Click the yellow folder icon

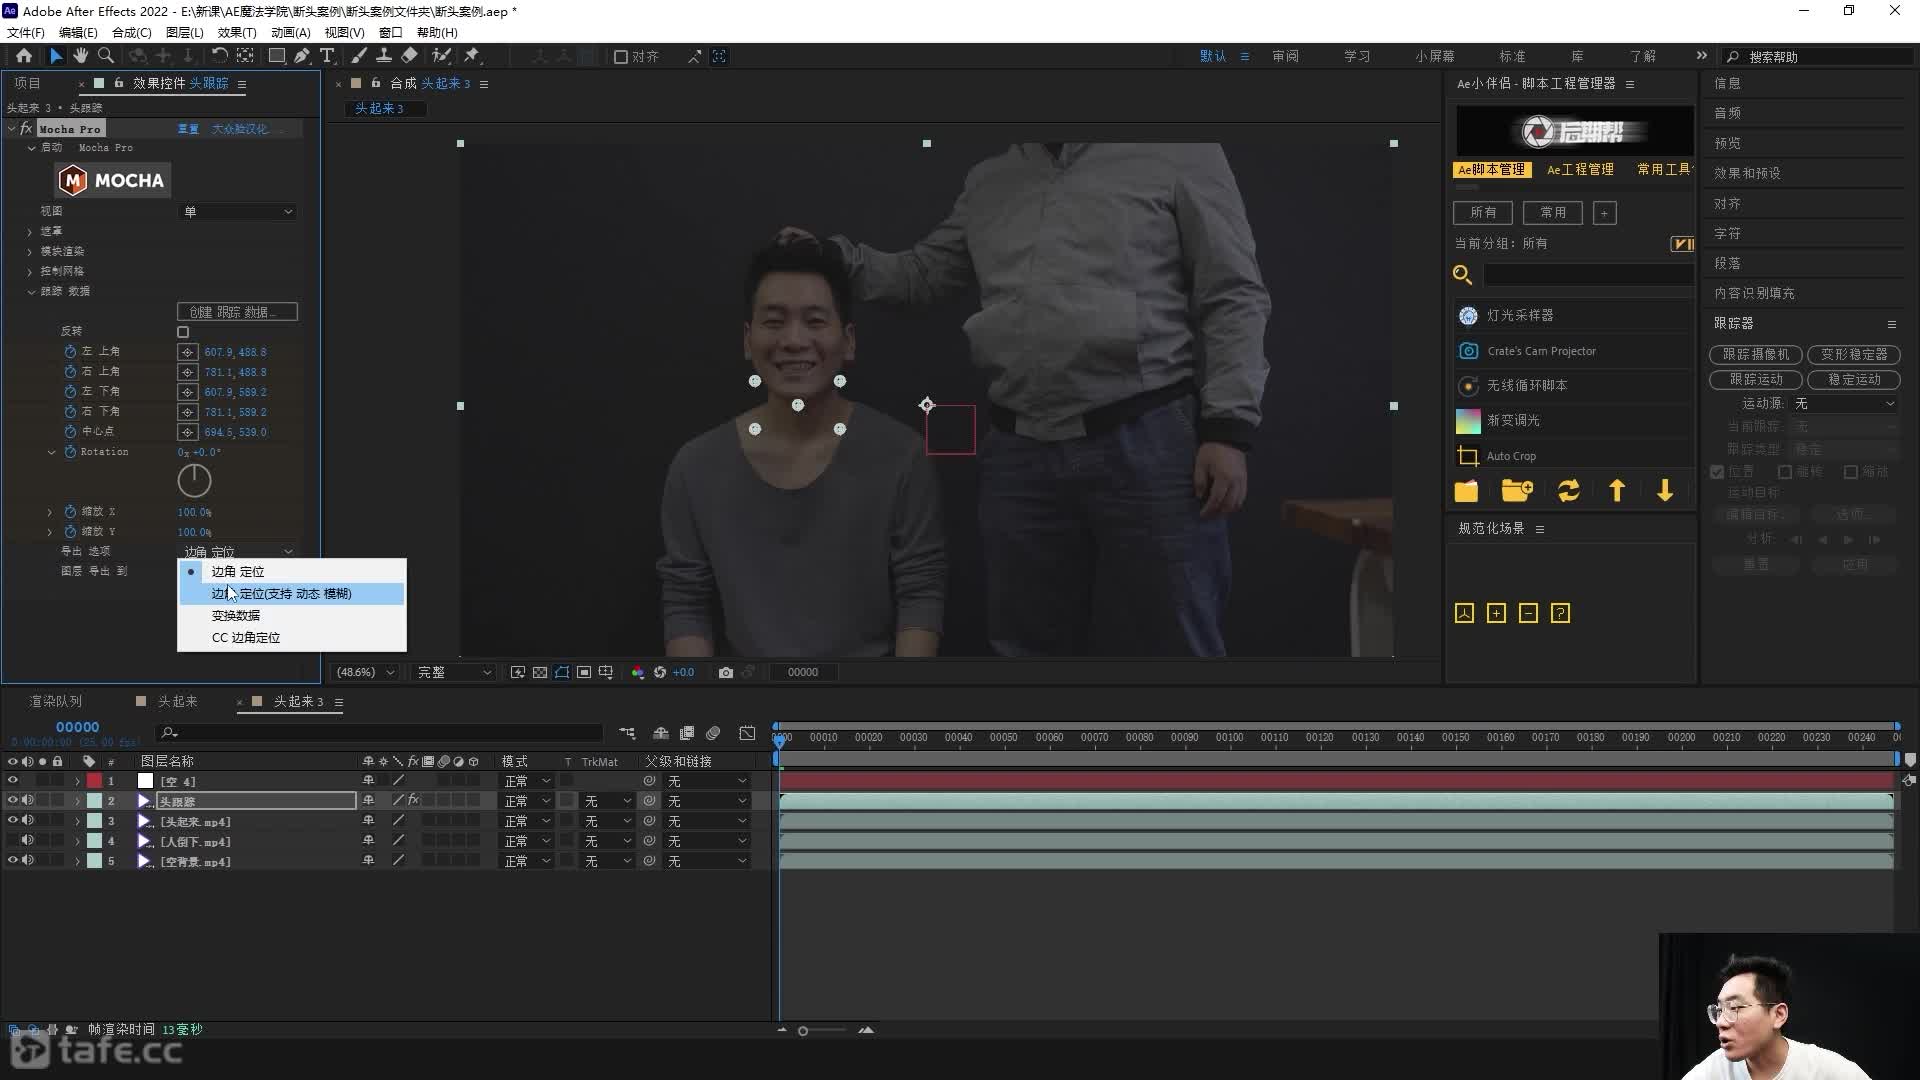[1467, 491]
